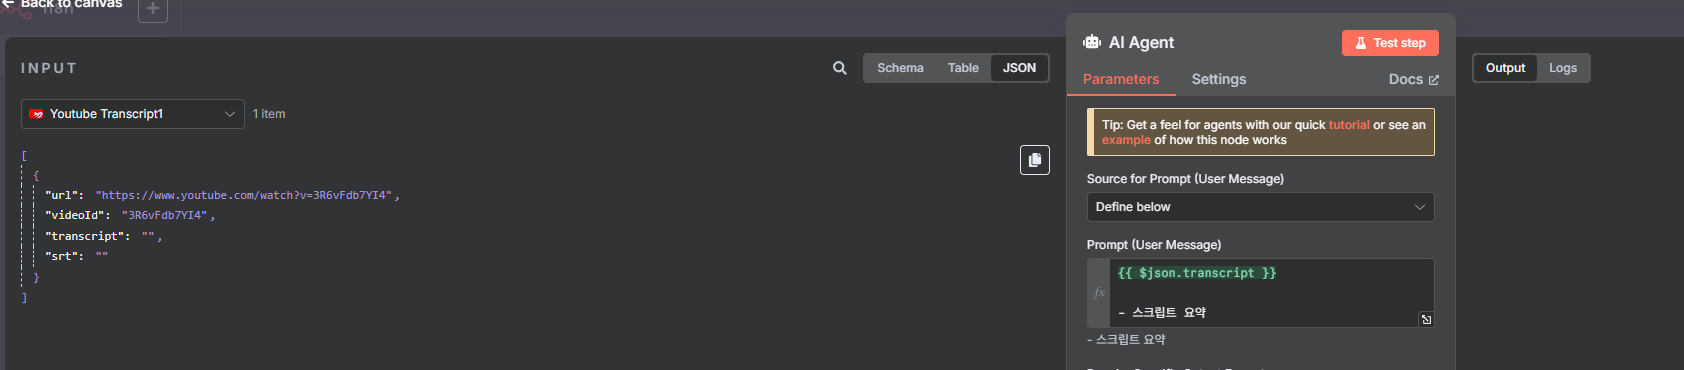The width and height of the screenshot is (1684, 370).
Task: Open the external link icon beside Docs
Action: pyautogui.click(x=1433, y=80)
